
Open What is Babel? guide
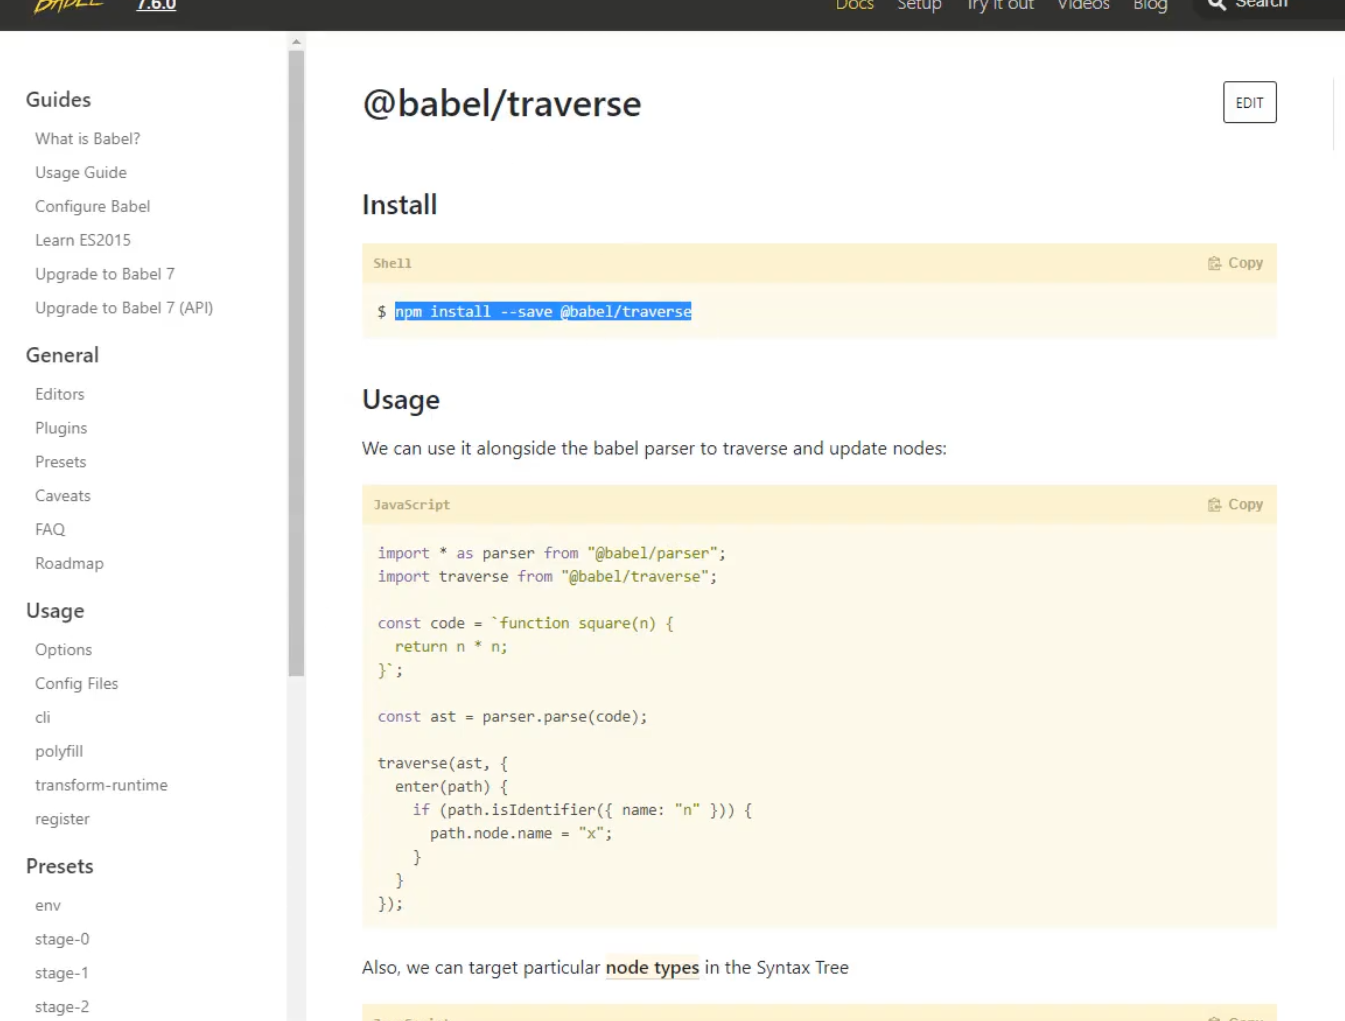click(x=87, y=139)
